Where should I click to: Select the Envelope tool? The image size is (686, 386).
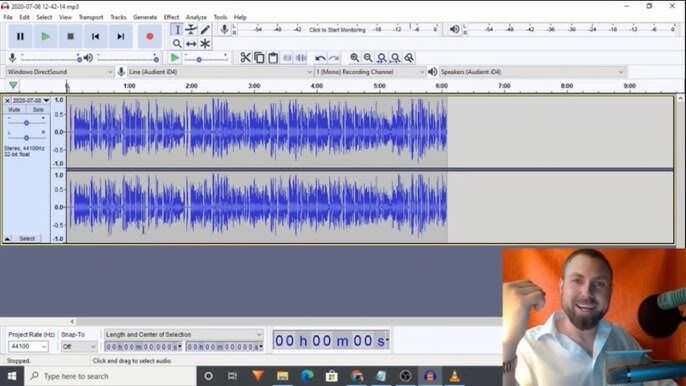(191, 30)
